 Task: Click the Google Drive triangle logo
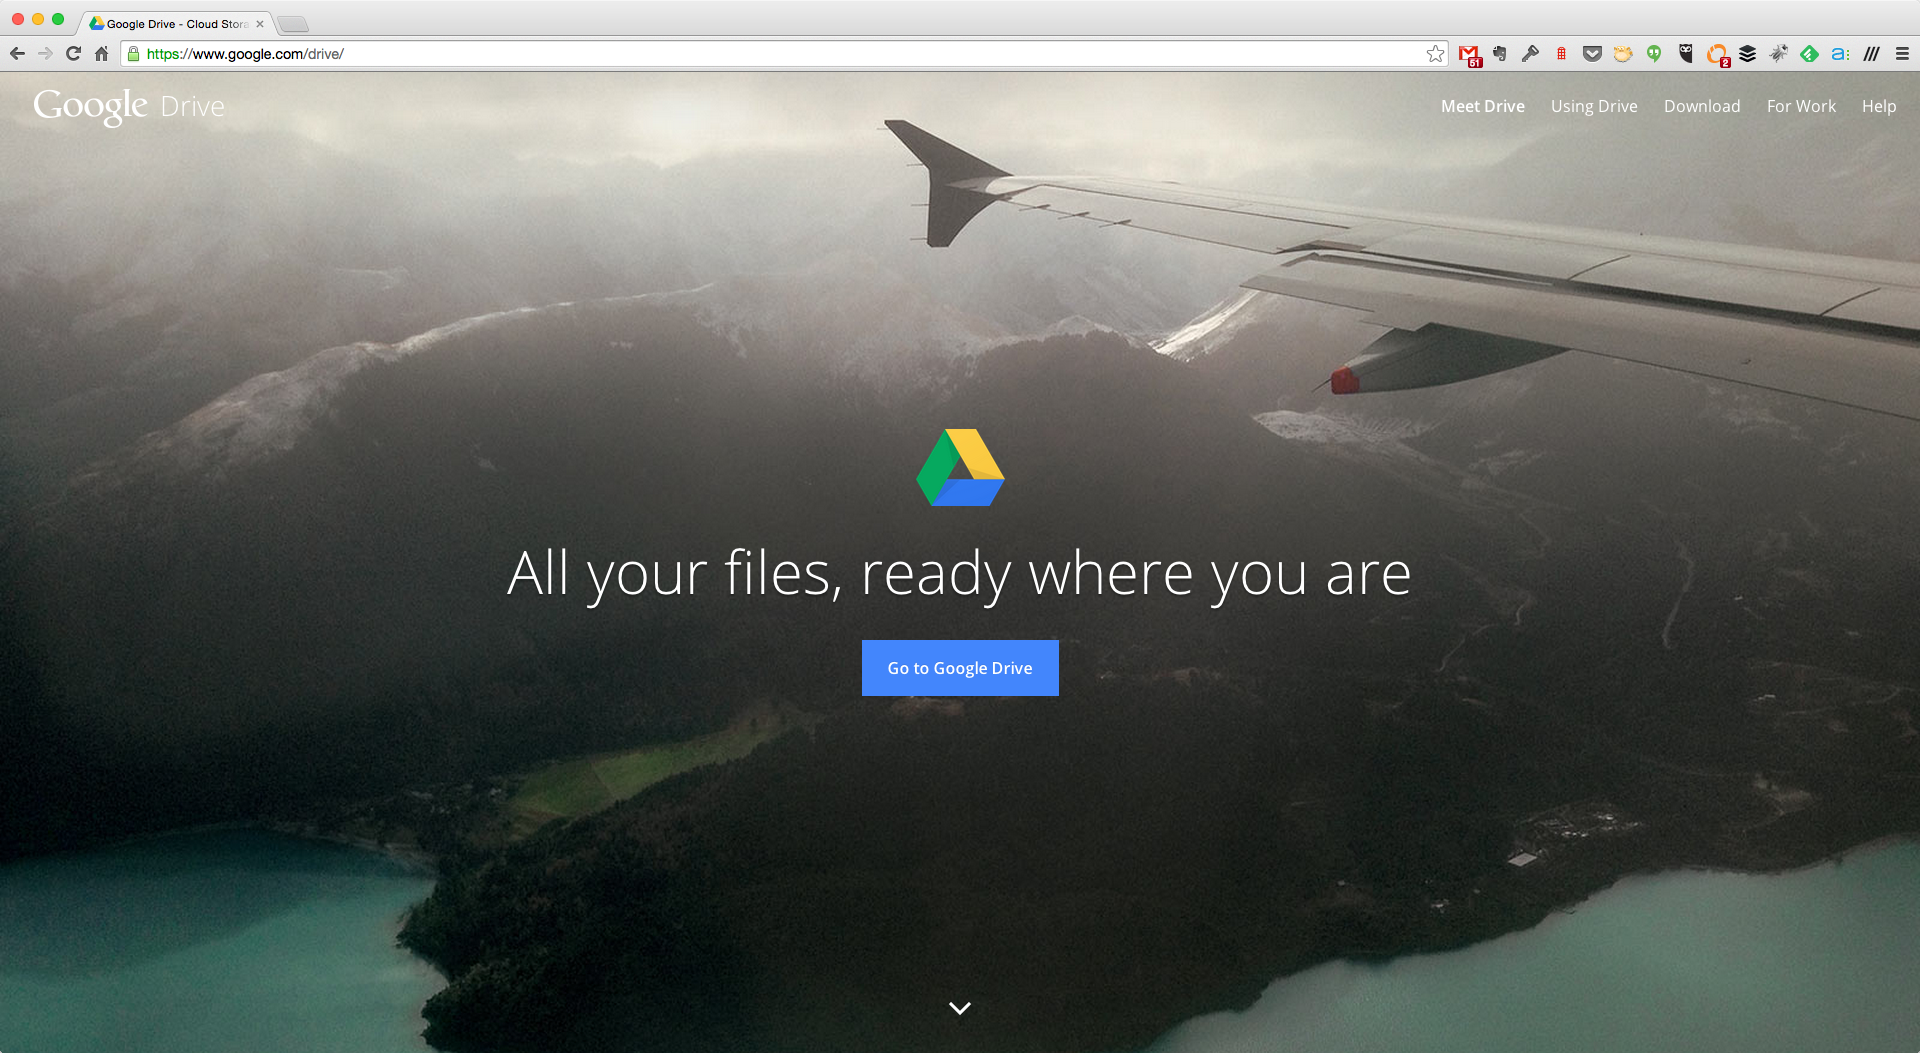(x=960, y=468)
